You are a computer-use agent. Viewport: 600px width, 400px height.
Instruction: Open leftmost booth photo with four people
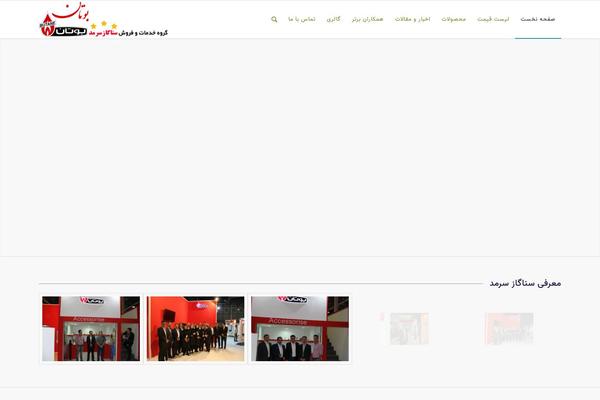[x=91, y=328]
